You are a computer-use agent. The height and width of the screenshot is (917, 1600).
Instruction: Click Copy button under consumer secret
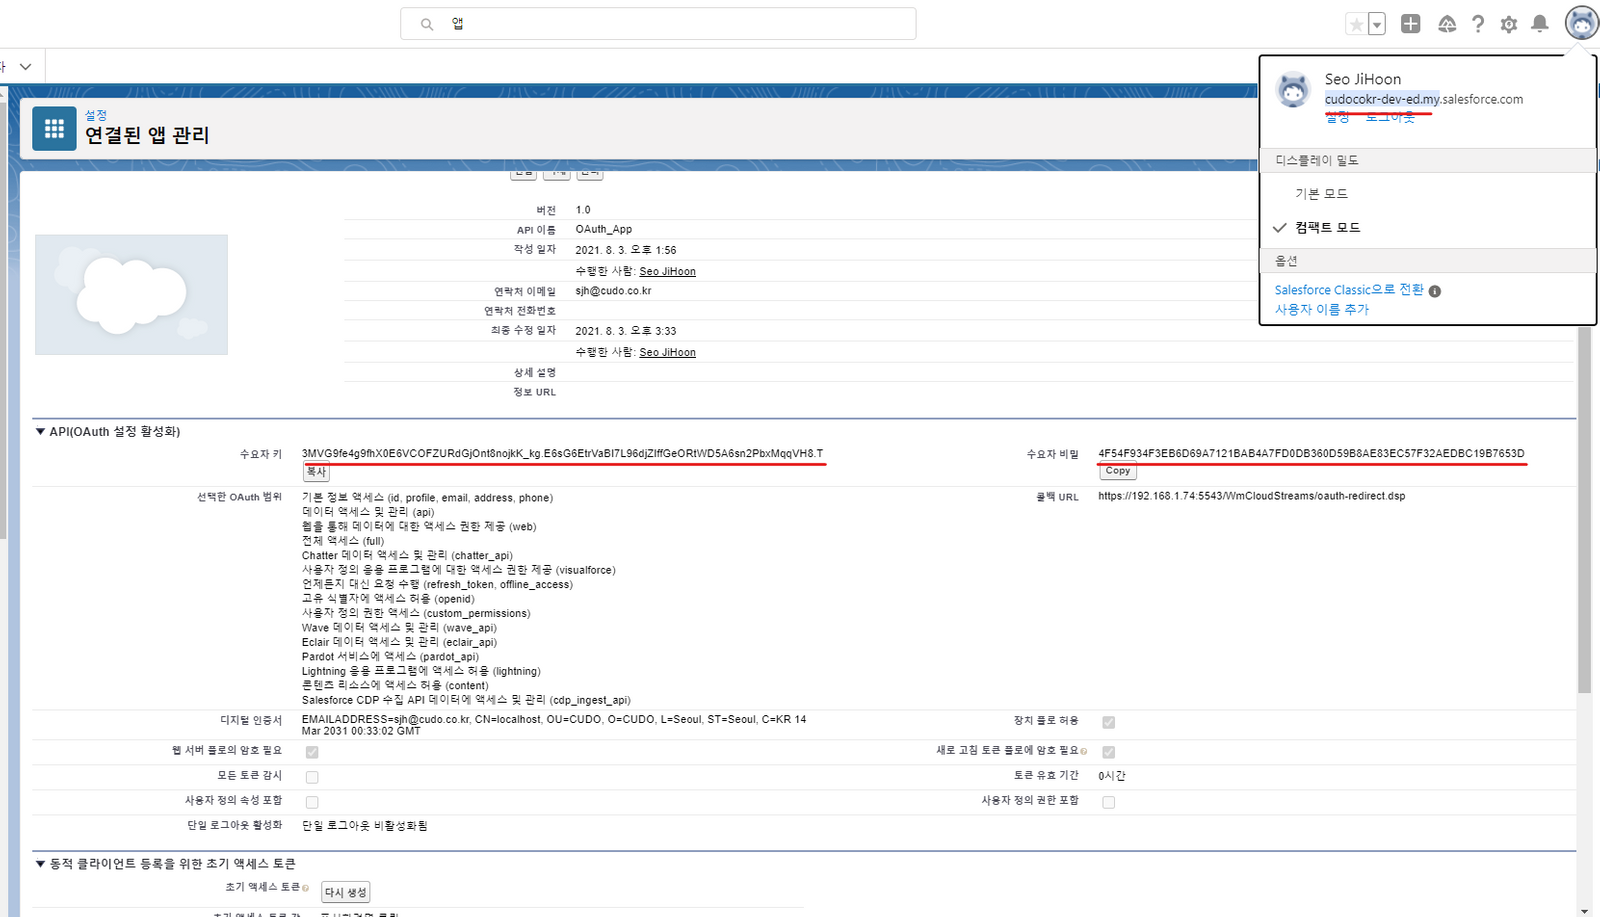pos(1117,471)
